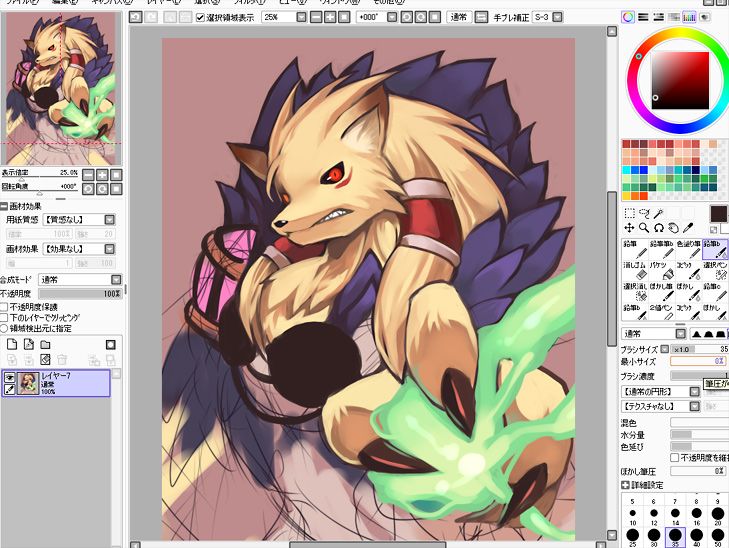Open the 25% zoom level dropdown
This screenshot has width=729, height=548.
301,17
